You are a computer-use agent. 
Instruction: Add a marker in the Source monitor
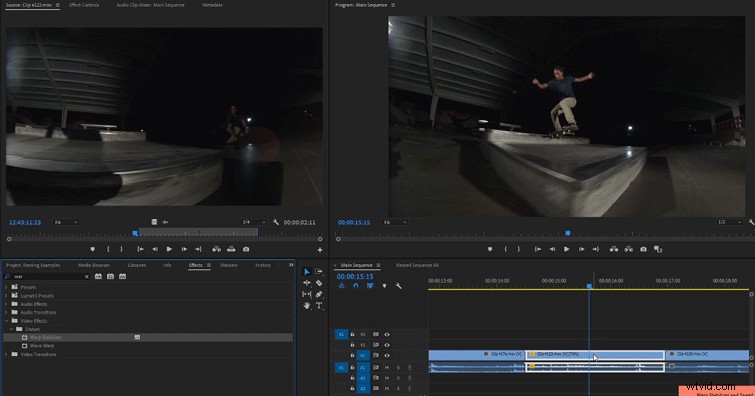click(92, 249)
